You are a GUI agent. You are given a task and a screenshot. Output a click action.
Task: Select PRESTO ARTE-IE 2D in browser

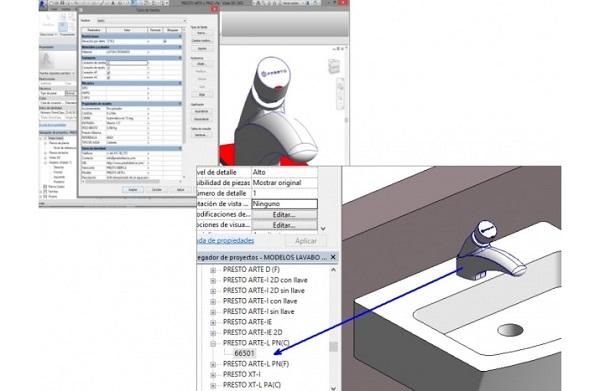tap(253, 332)
